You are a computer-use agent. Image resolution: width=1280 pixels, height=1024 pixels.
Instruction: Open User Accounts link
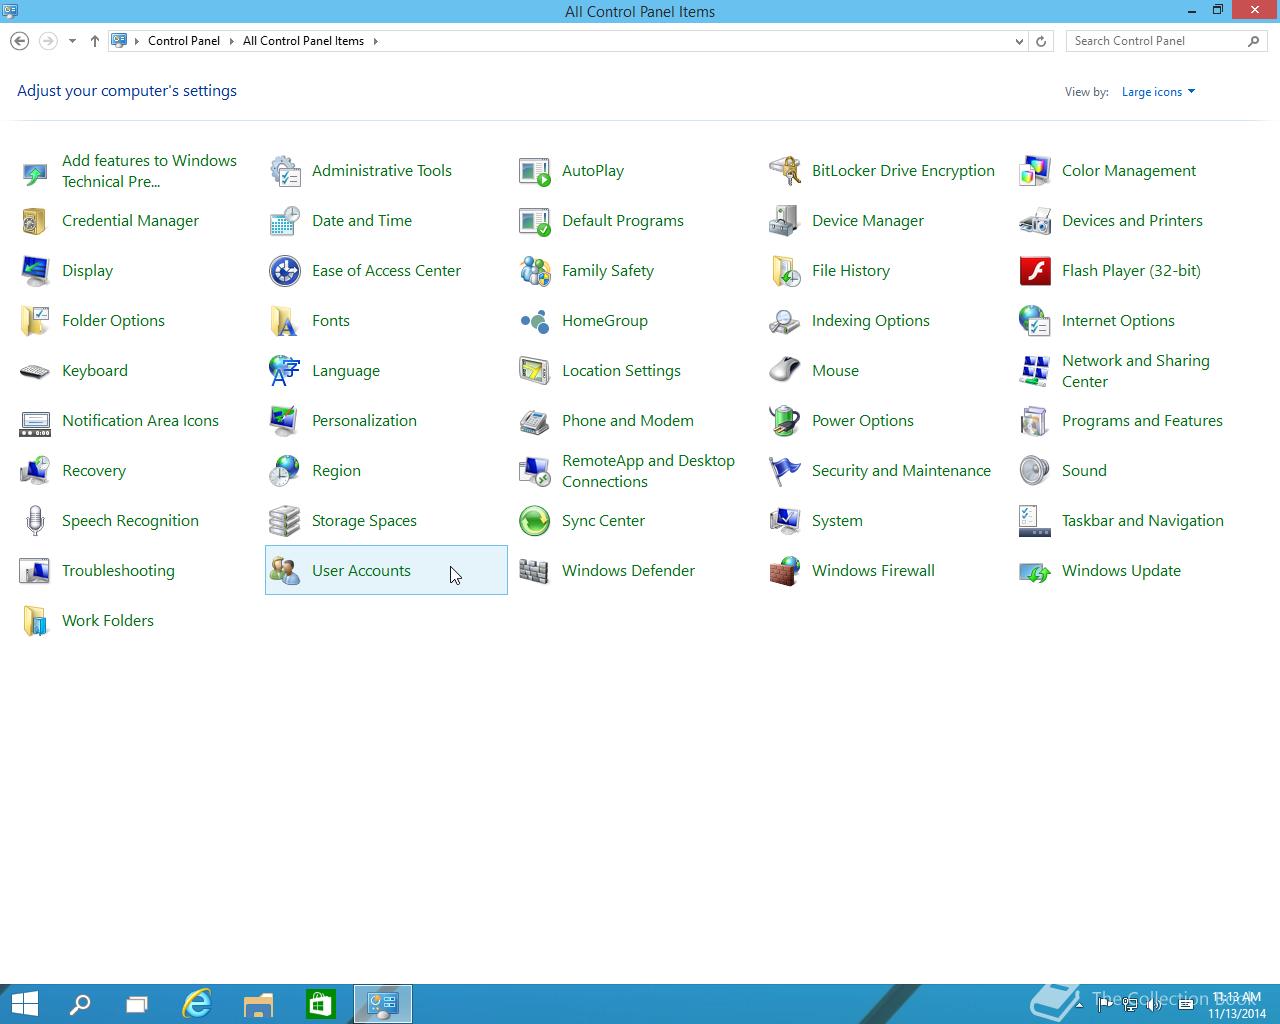[361, 571]
